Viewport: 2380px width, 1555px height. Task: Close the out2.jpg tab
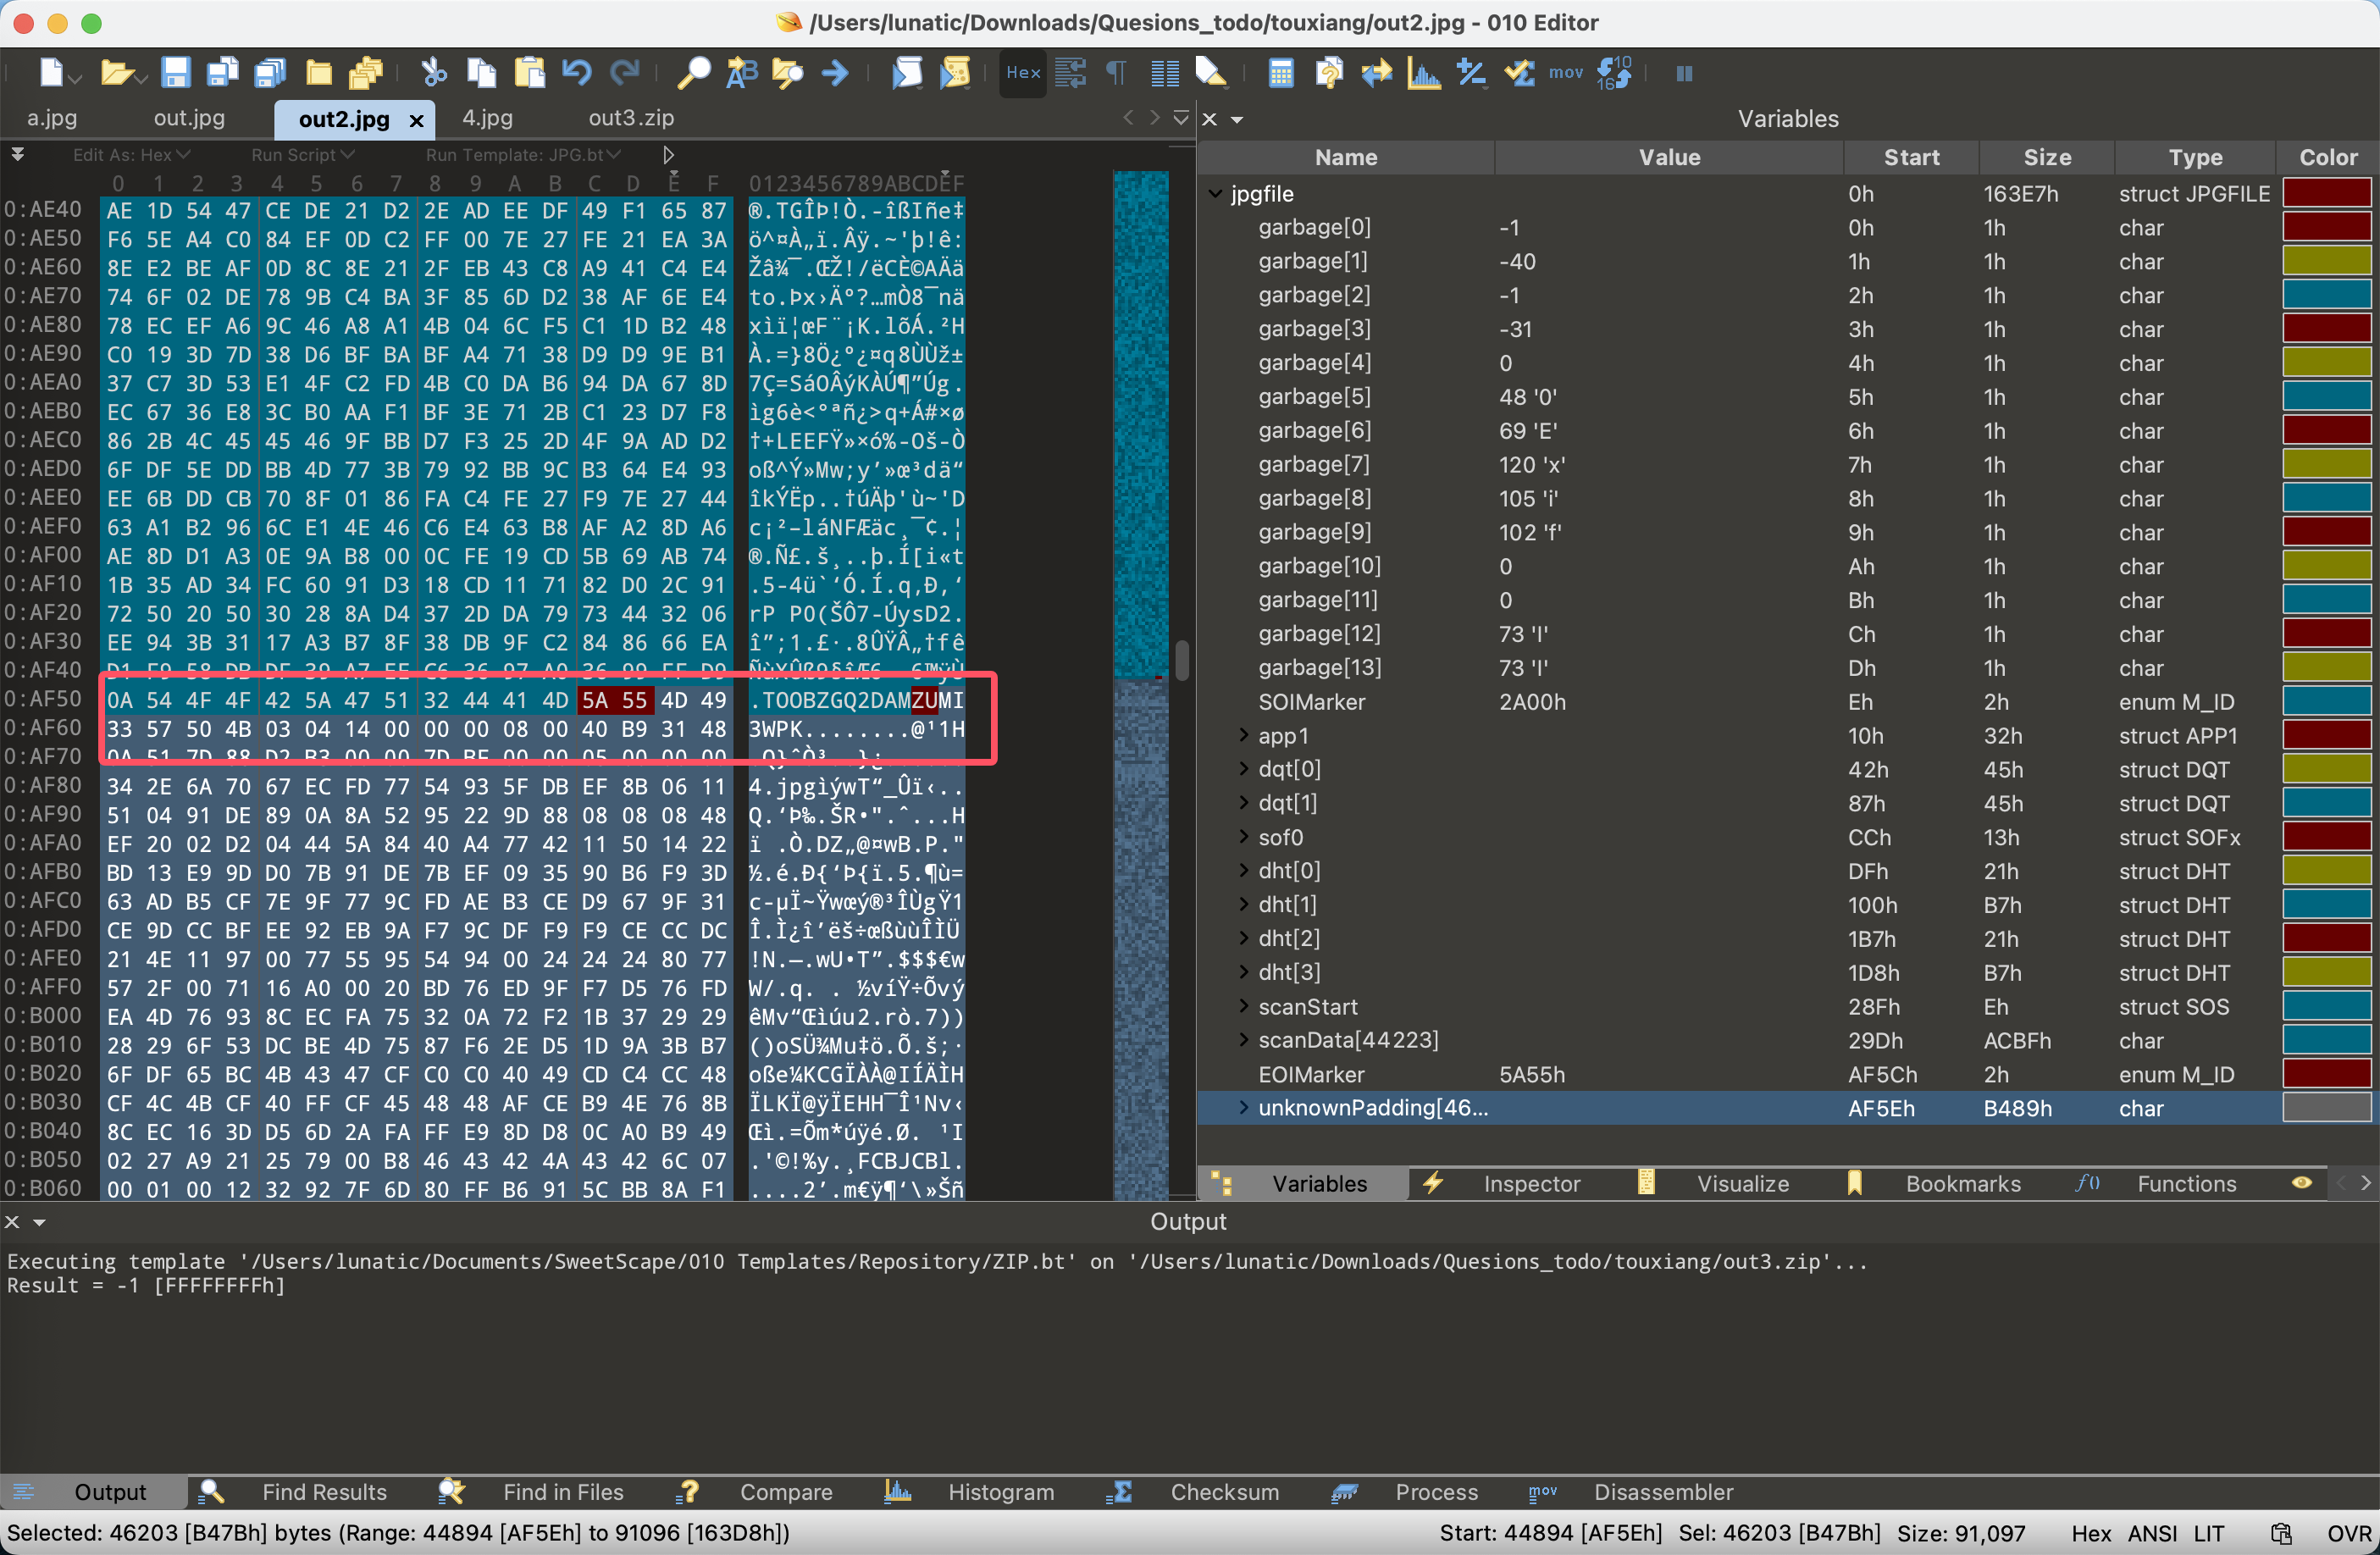pyautogui.click(x=417, y=121)
